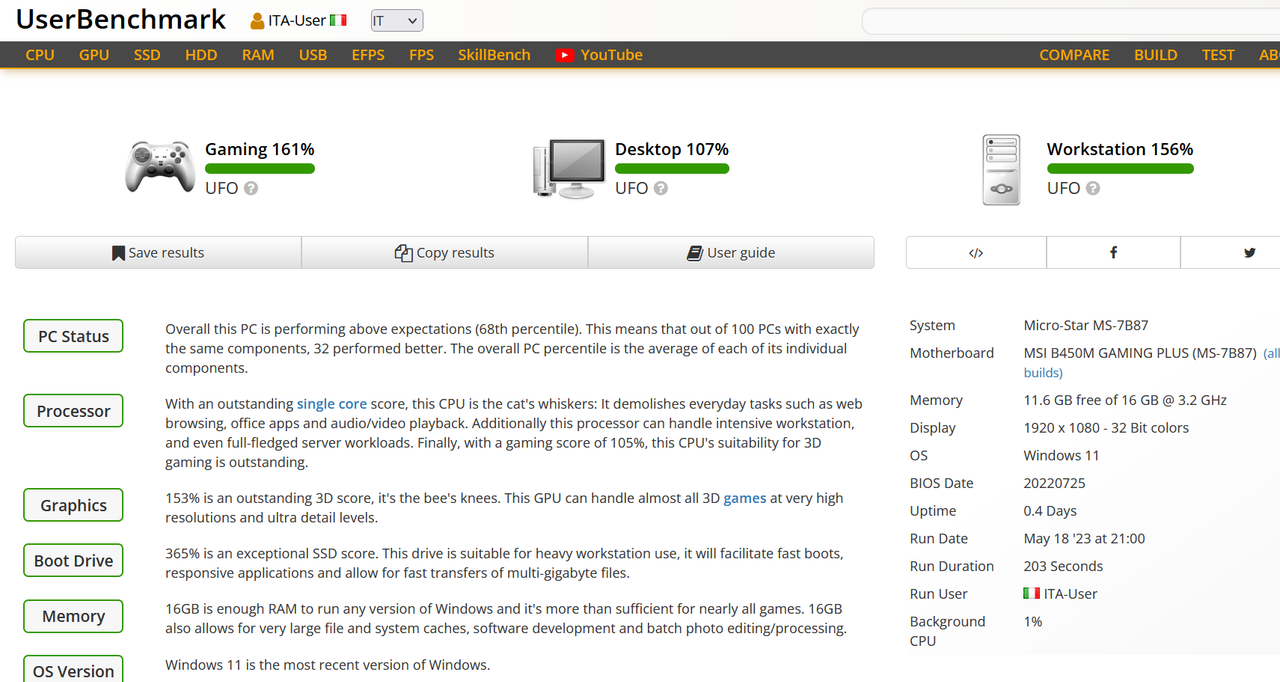Click the Memory button
The image size is (1280, 682).
tap(73, 616)
